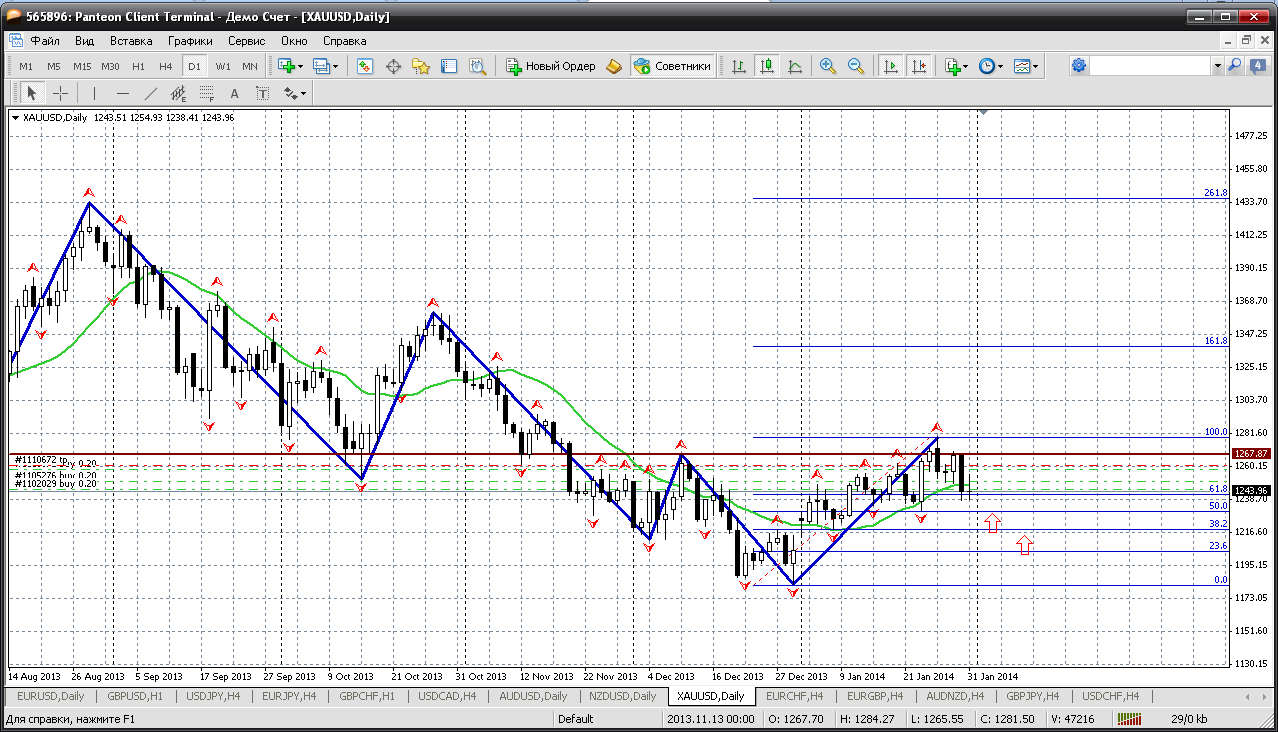
Task: Click the search input field
Action: pyautogui.click(x=1150, y=66)
